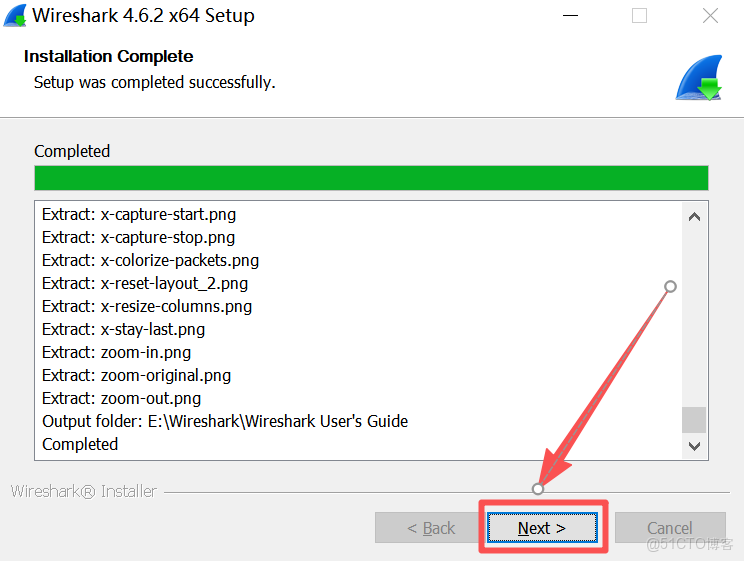Select the Output folder log line
The height and width of the screenshot is (561, 744).
(x=225, y=421)
